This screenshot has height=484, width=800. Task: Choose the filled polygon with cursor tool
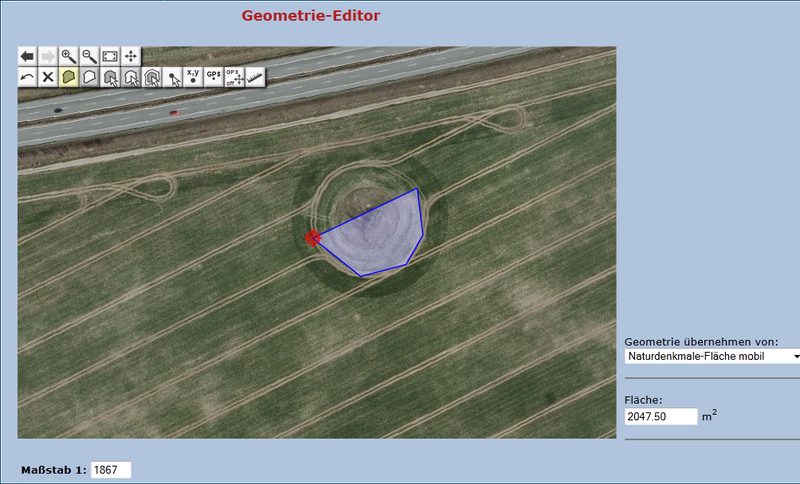click(x=111, y=76)
